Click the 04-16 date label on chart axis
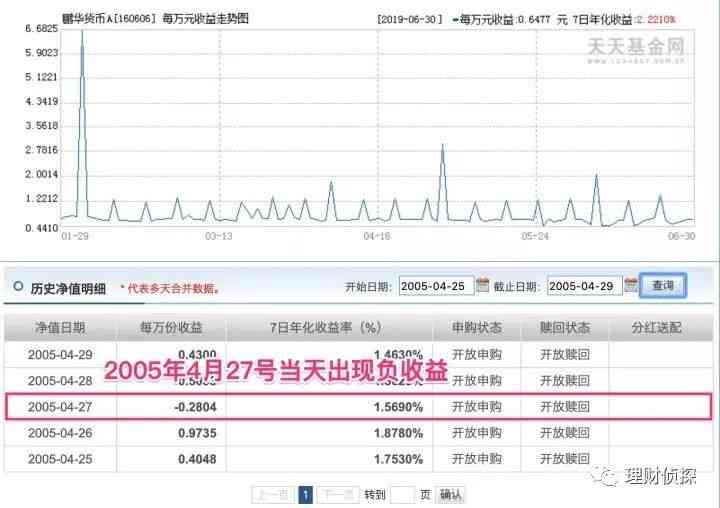The width and height of the screenshot is (720, 508). [377, 236]
